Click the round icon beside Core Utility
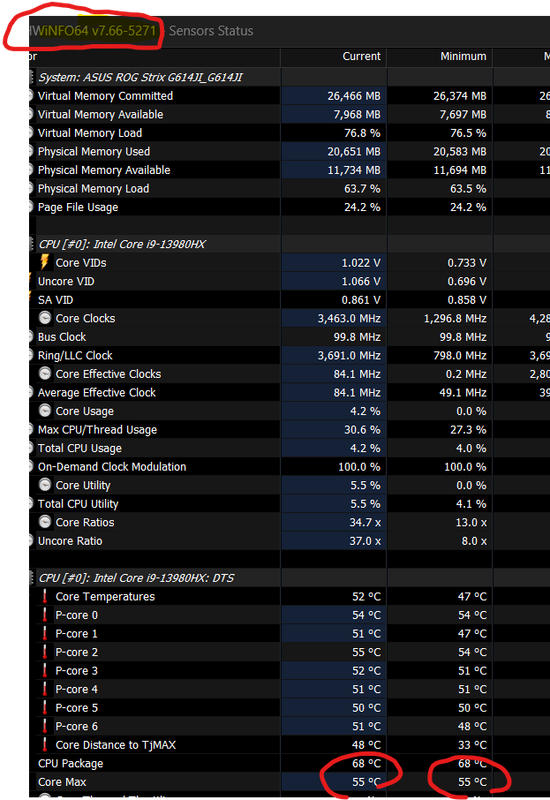Viewport: 550px width, 800px height. (45, 485)
